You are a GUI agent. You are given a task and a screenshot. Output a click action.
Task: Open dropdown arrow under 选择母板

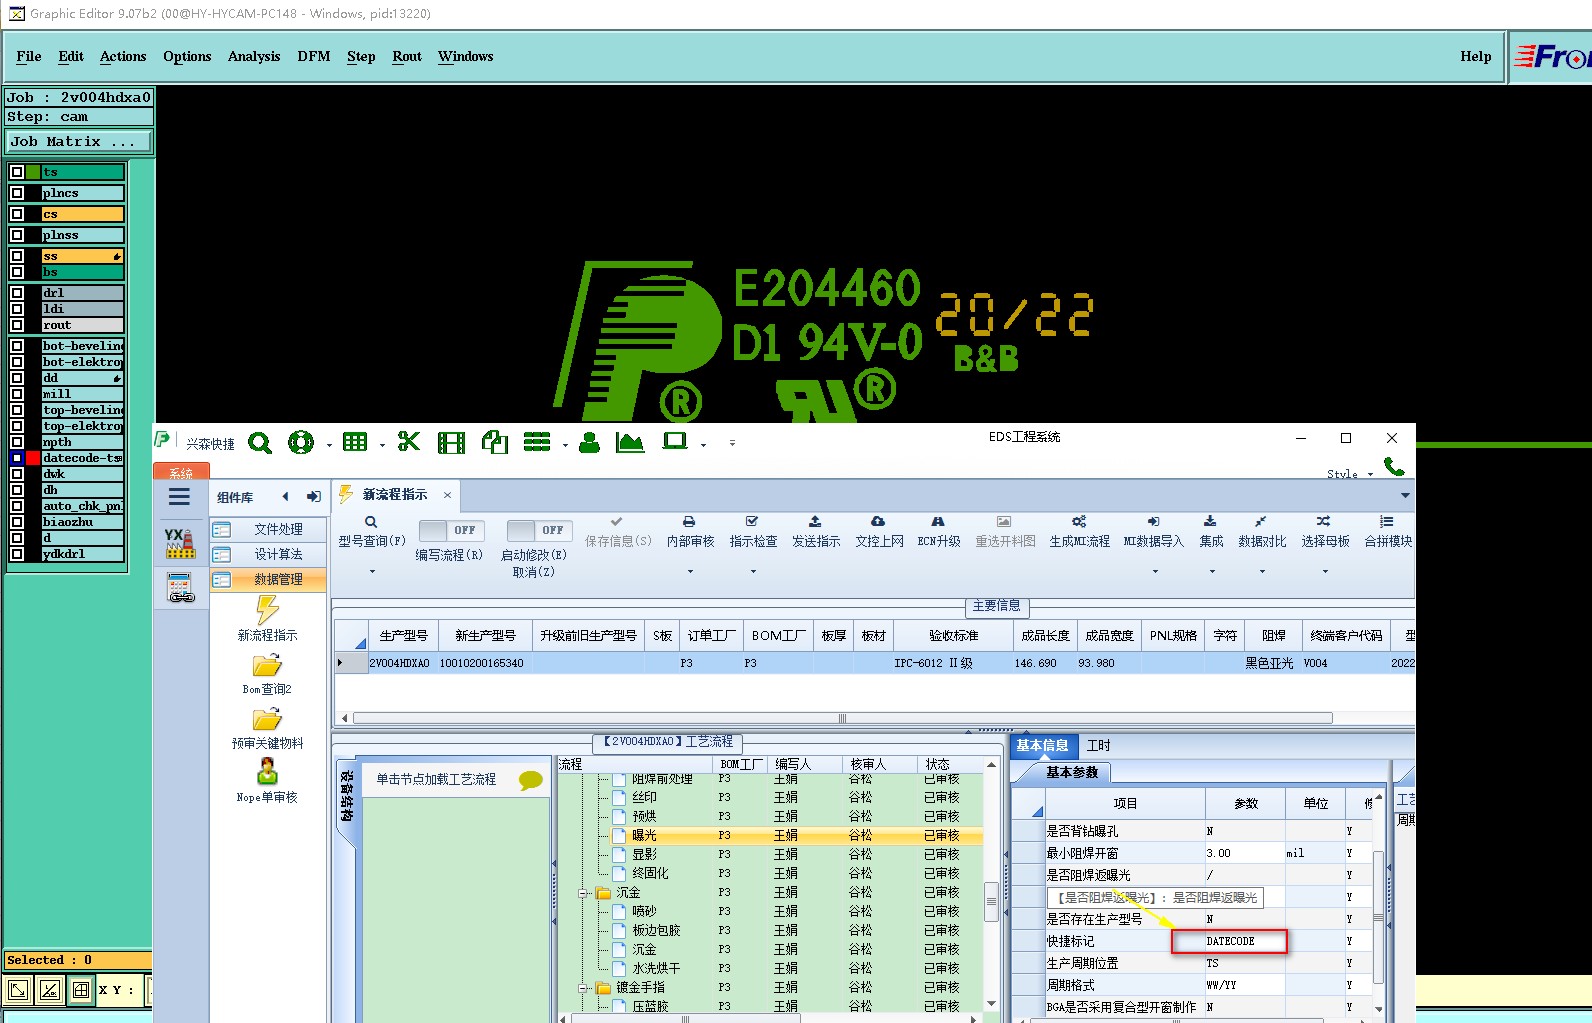click(x=1325, y=572)
